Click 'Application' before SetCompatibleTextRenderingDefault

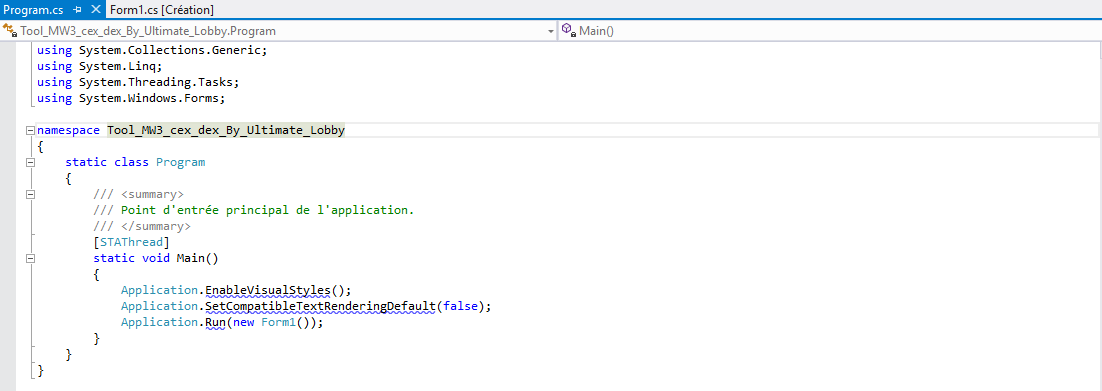[x=159, y=306]
